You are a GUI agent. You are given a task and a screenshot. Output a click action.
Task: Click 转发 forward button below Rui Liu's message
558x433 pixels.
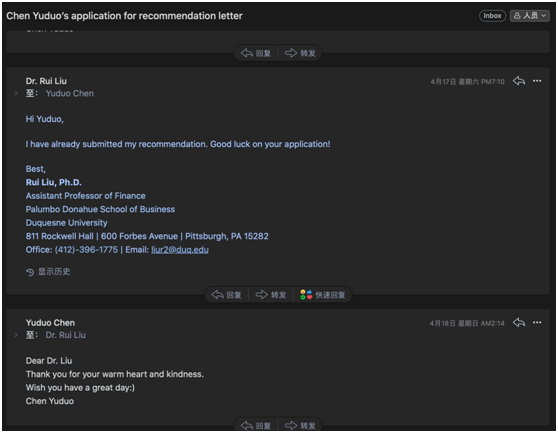click(271, 295)
